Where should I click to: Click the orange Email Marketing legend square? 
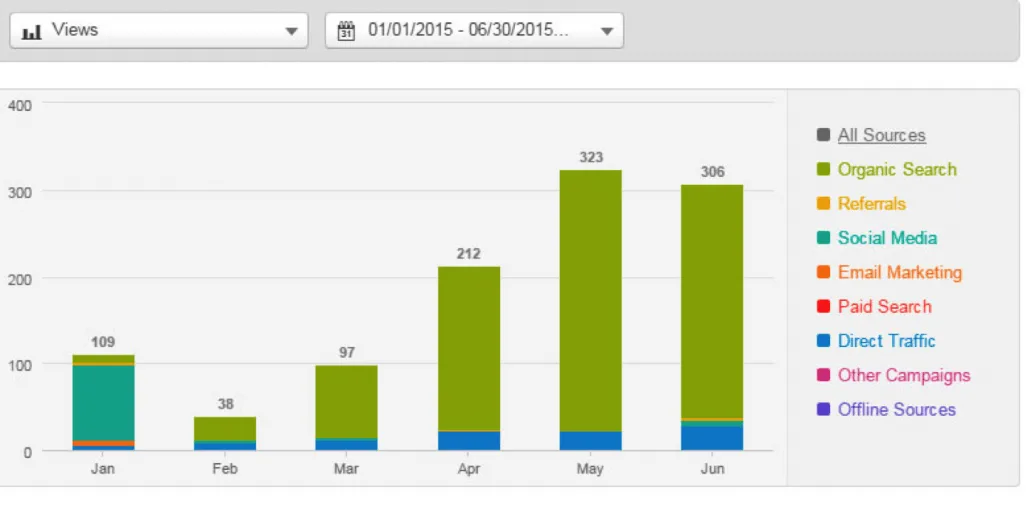pos(823,272)
